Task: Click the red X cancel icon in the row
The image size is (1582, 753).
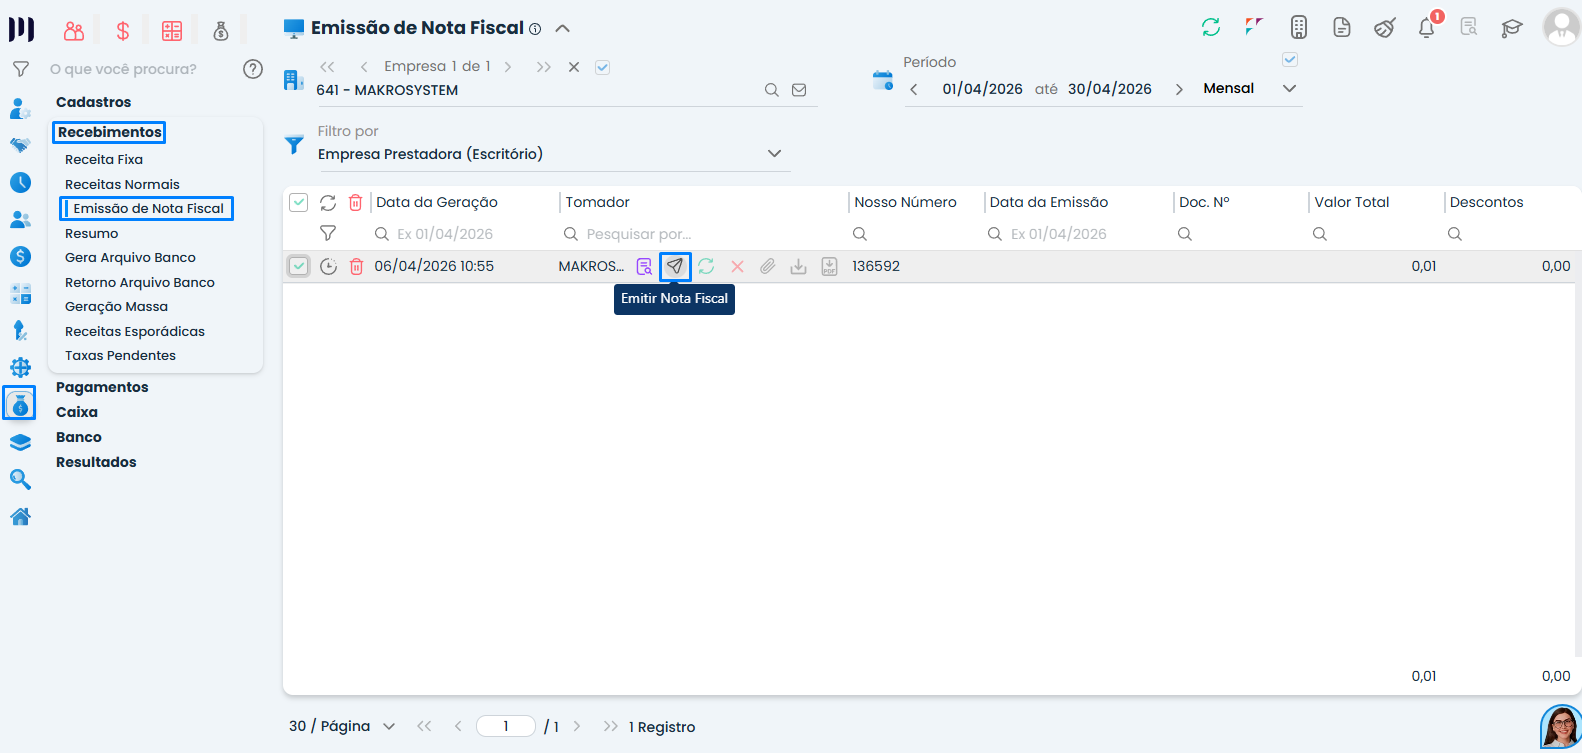Action: (x=737, y=266)
